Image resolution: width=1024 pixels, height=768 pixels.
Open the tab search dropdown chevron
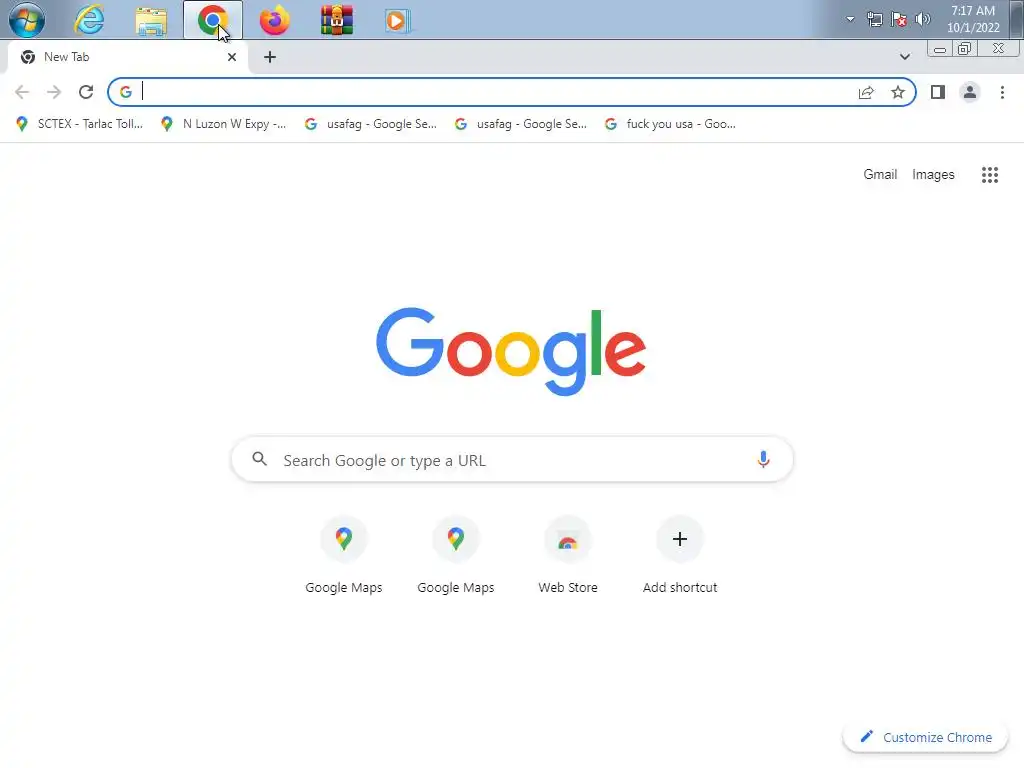[x=904, y=57]
